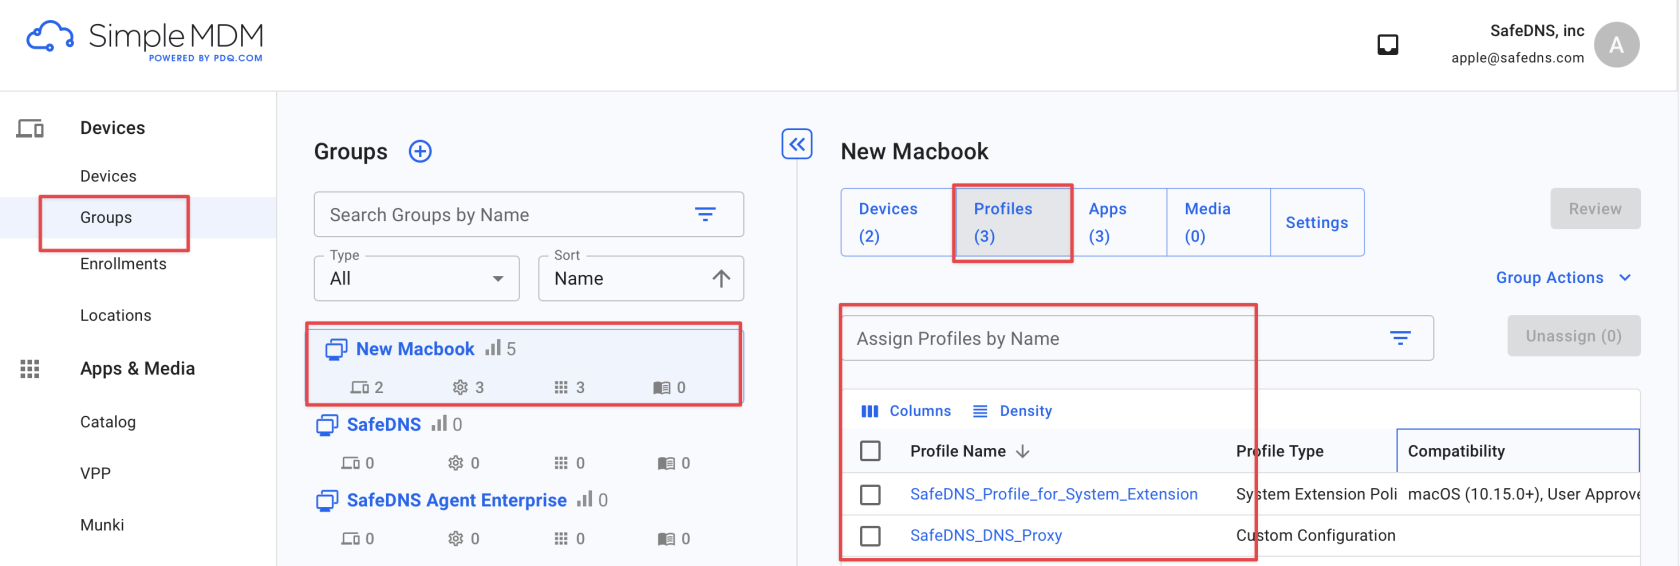The height and width of the screenshot is (566, 1680).
Task: Check the SafeDNS_Profile_for_System_Extension row checkbox
Action: click(870, 495)
